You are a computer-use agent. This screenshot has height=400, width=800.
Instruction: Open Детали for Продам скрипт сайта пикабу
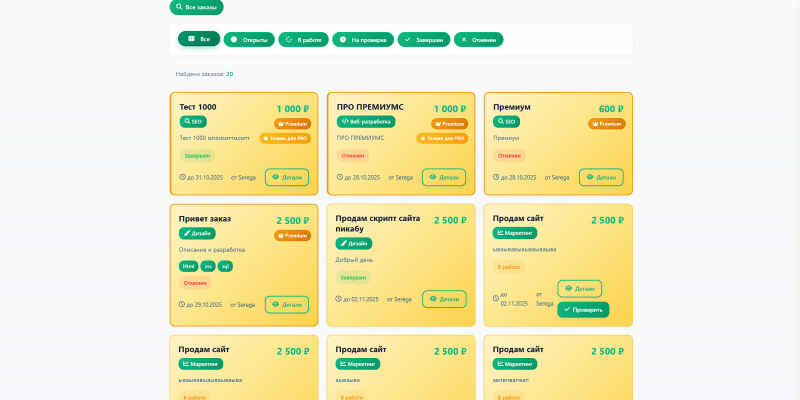click(x=444, y=299)
